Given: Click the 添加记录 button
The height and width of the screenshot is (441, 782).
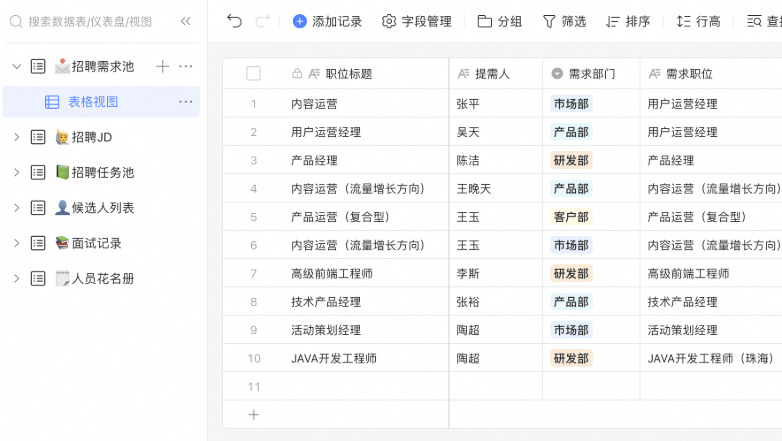Looking at the screenshot, I should coord(327,21).
